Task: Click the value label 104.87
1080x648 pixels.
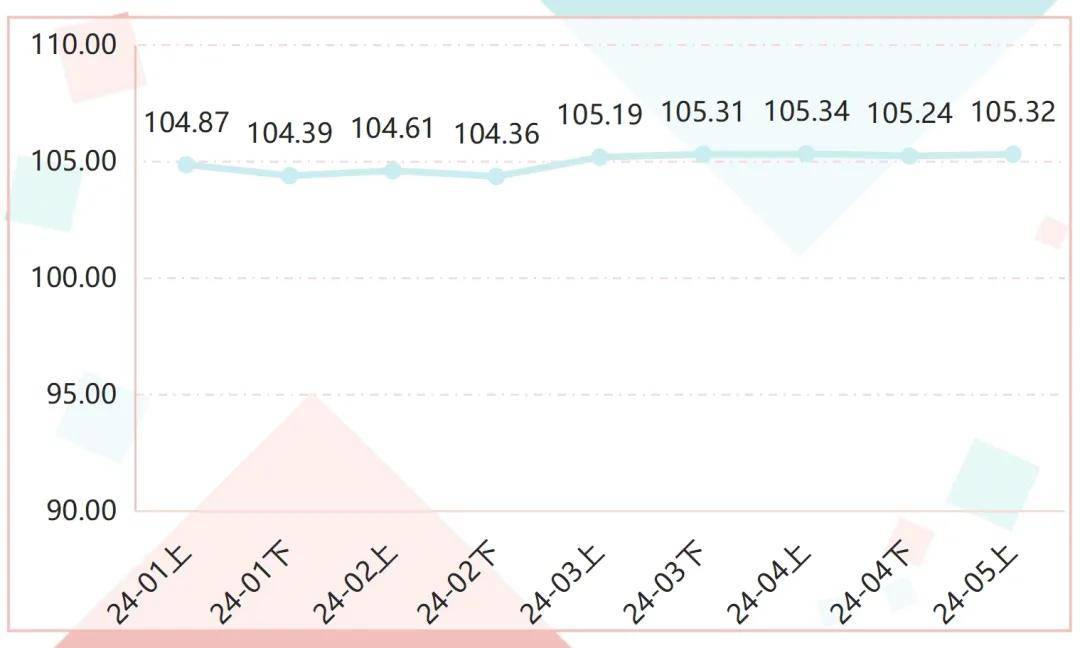Action: point(187,123)
